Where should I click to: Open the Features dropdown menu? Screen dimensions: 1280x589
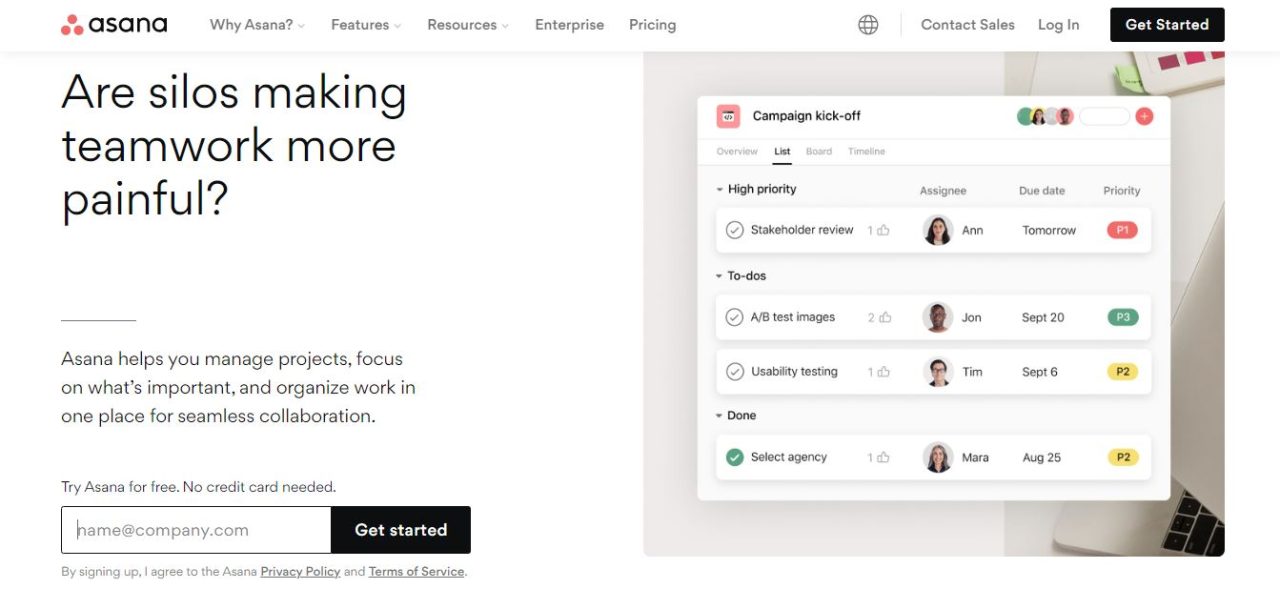360,24
